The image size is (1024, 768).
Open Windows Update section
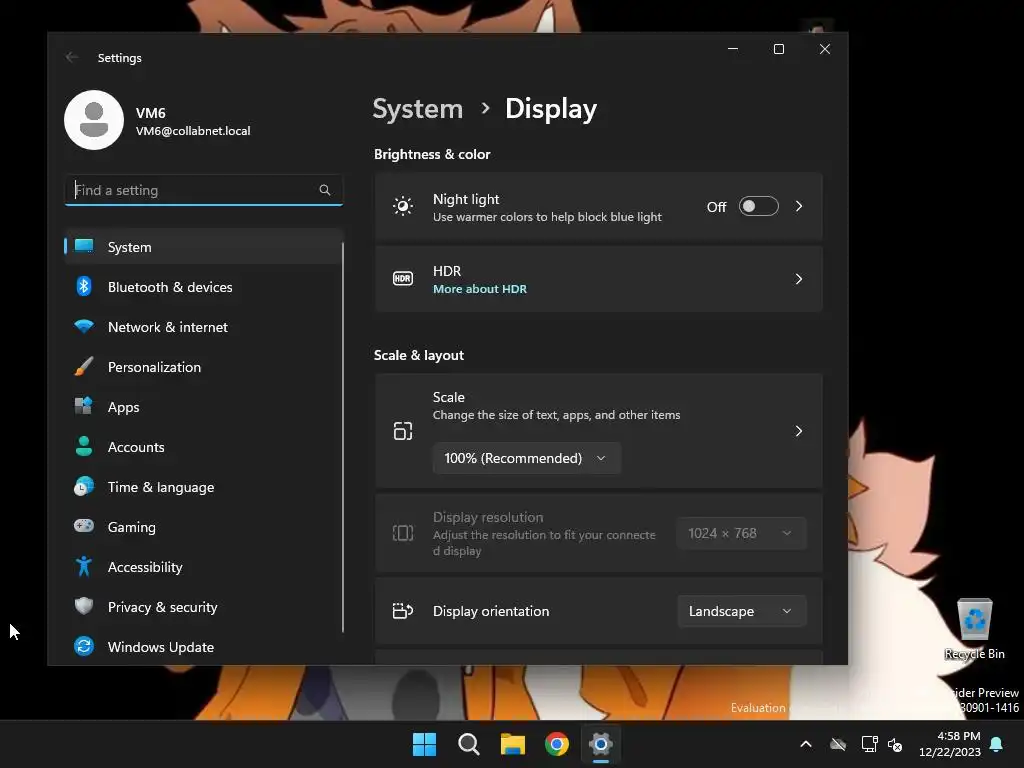(x=204, y=647)
